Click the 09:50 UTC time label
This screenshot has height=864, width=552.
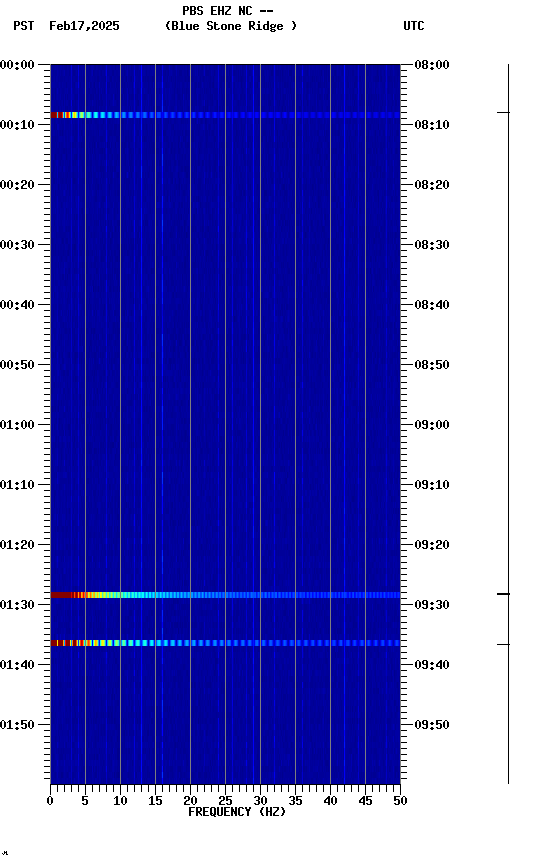[432, 725]
